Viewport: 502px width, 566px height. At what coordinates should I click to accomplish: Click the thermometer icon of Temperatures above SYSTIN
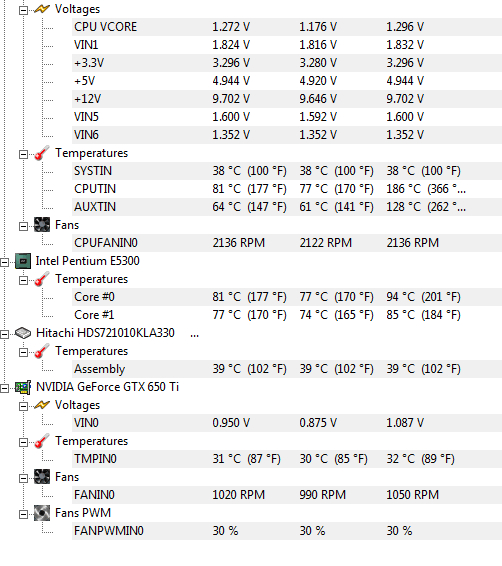click(x=42, y=153)
